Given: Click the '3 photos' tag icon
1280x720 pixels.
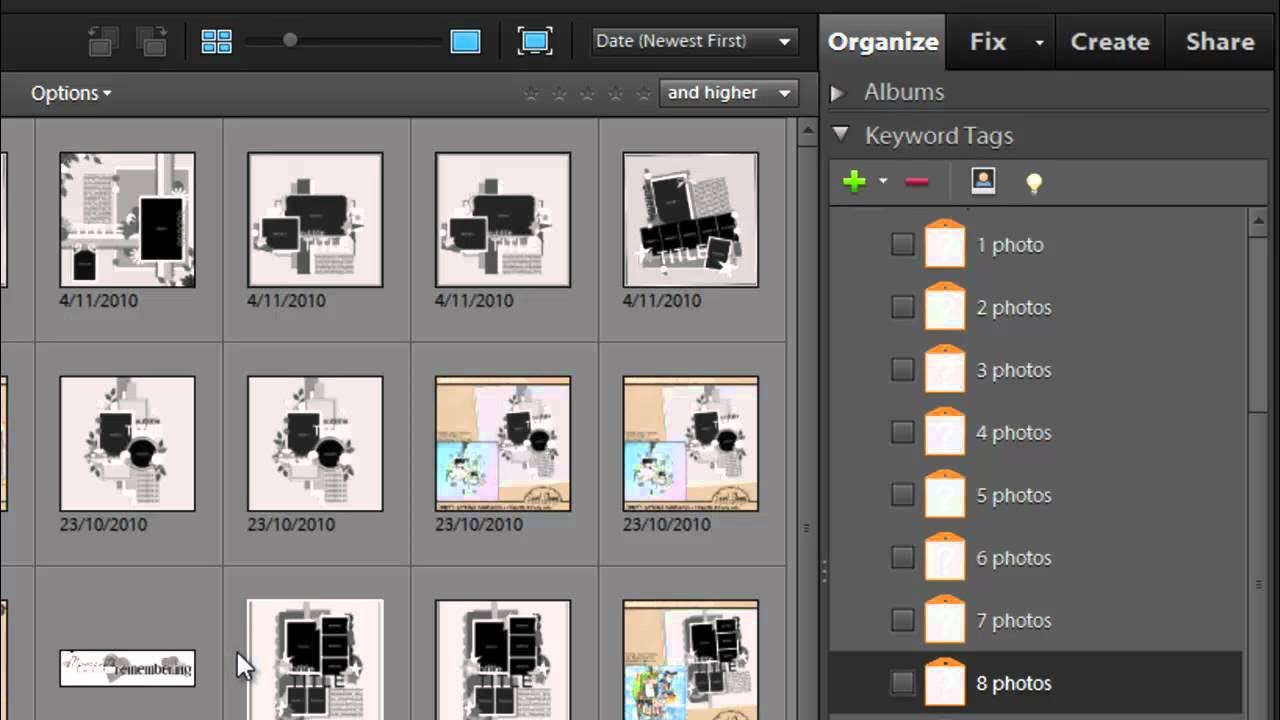Looking at the screenshot, I should [x=944, y=370].
